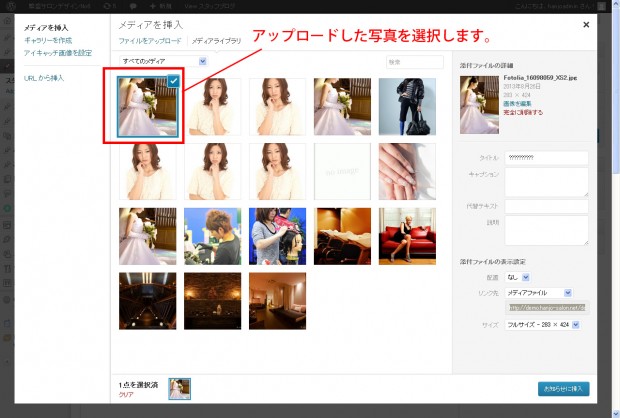Select the red sofa woman thumbnail

pos(407,234)
